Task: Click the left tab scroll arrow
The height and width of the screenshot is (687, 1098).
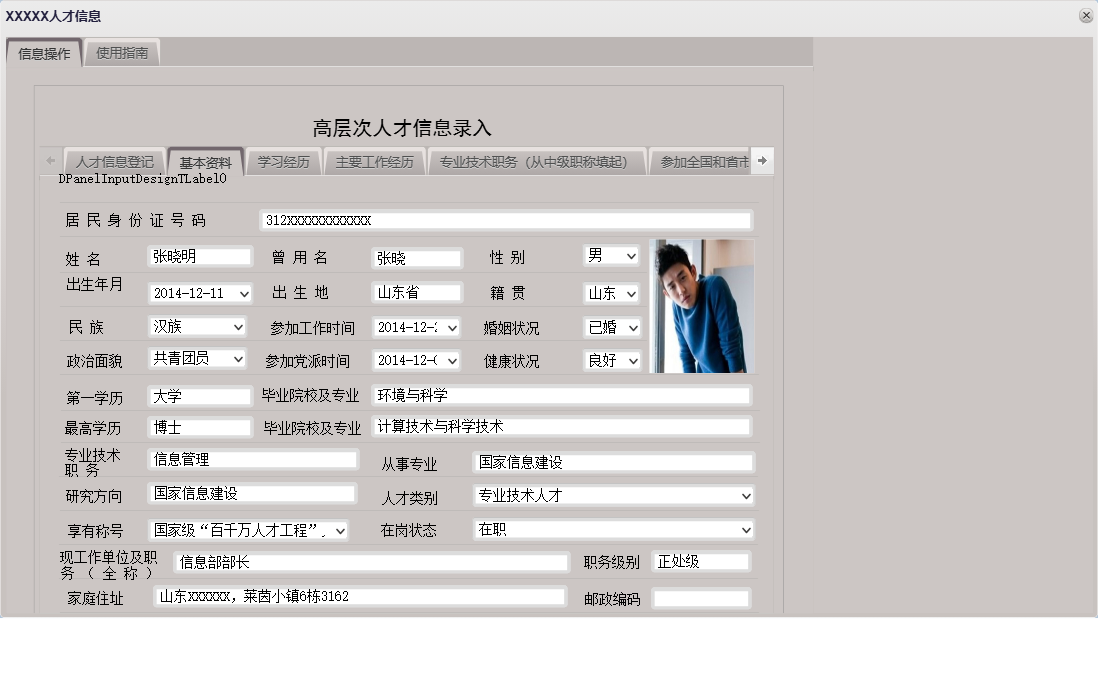Action: [x=49, y=160]
